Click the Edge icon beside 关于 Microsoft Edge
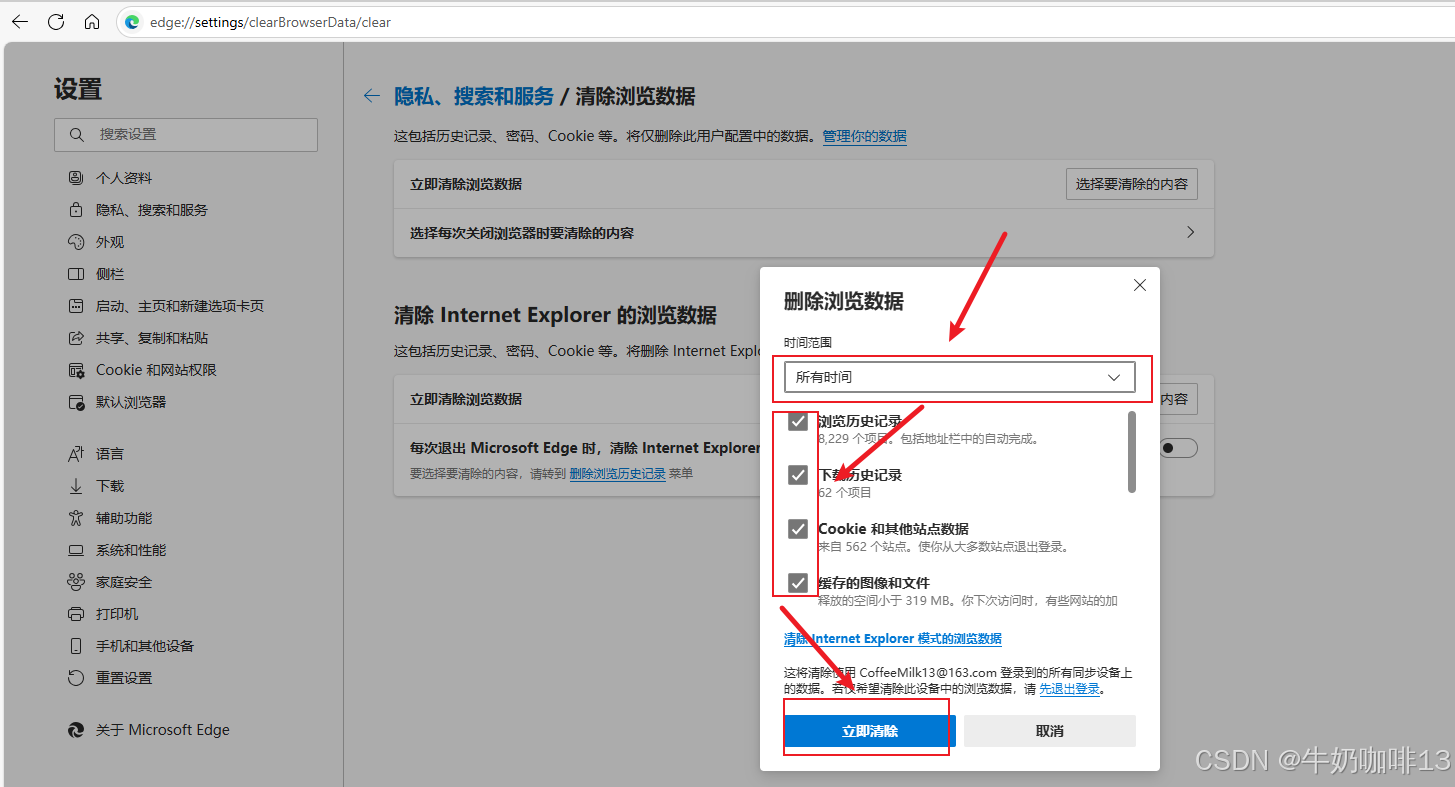The height and width of the screenshot is (787, 1455). [x=76, y=730]
